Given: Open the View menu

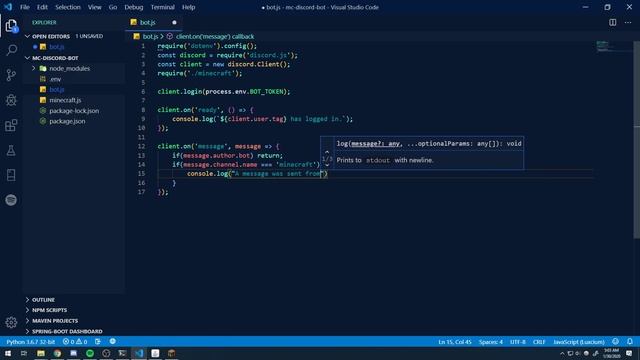Looking at the screenshot, I should (94, 7).
